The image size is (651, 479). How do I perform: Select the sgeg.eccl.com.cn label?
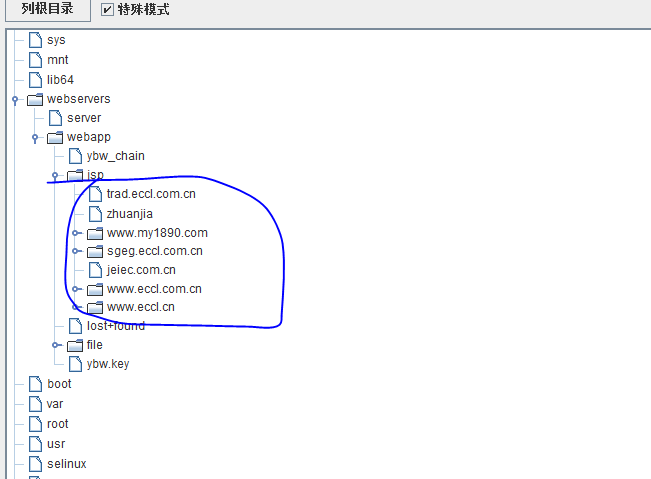[x=155, y=252]
